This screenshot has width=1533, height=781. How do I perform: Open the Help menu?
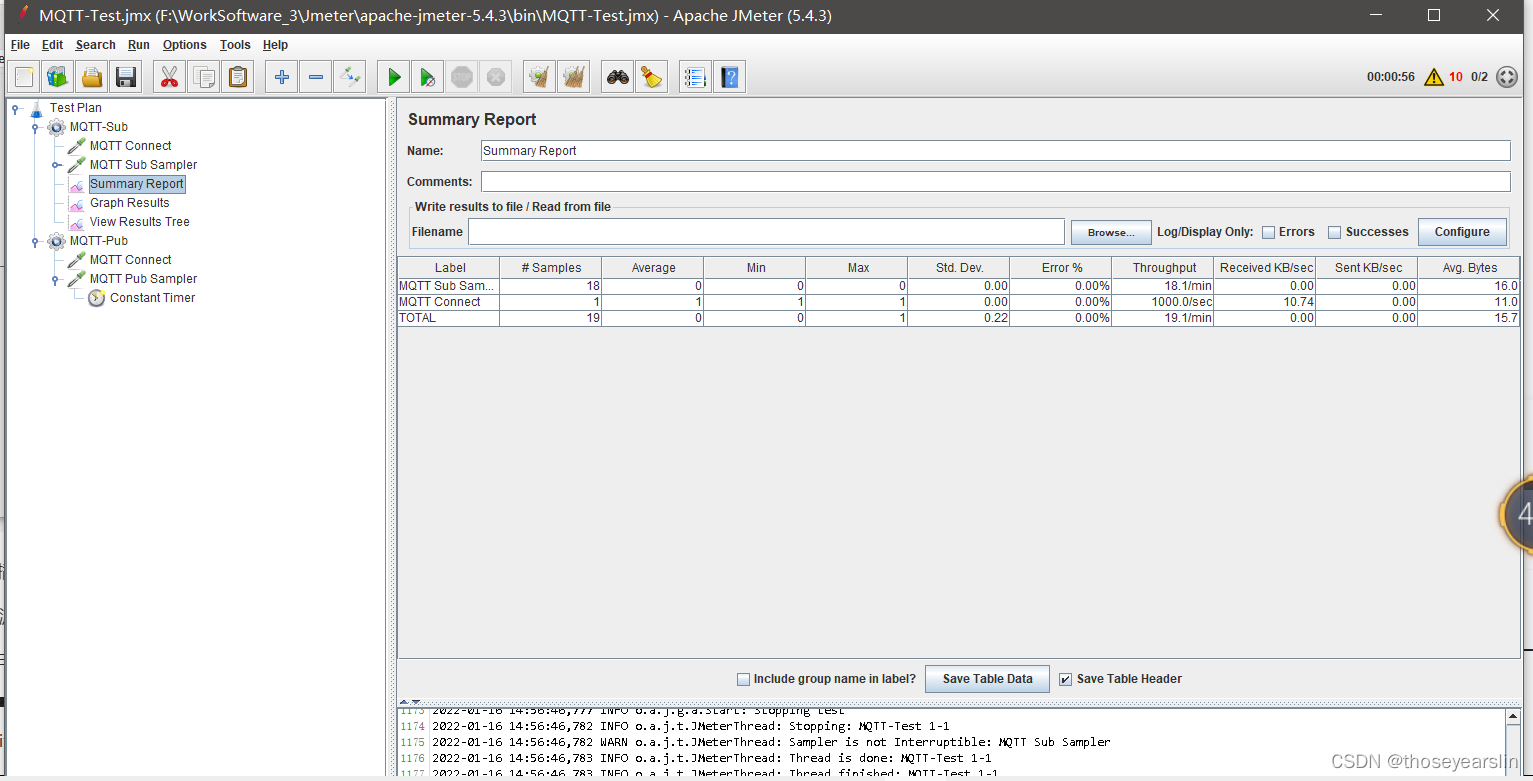coord(275,45)
